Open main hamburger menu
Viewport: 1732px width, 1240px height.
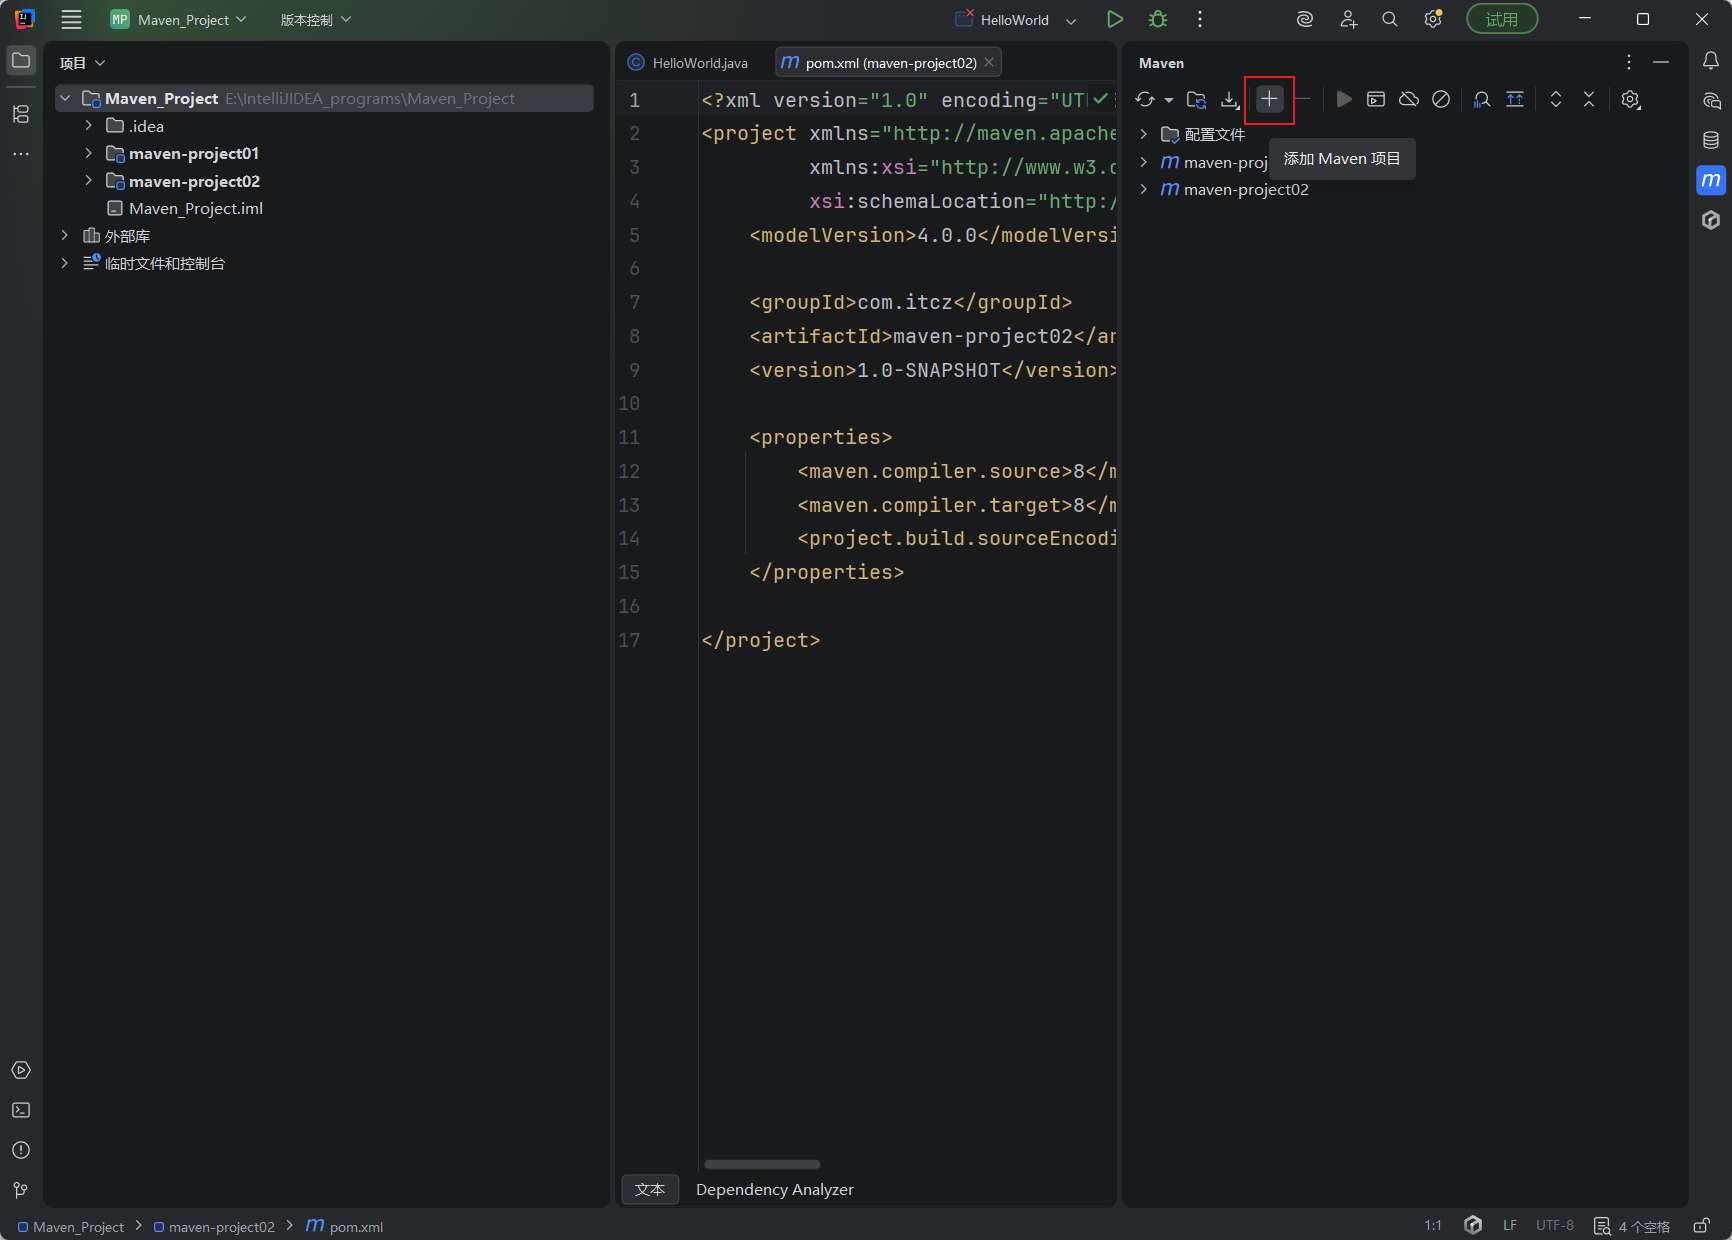click(x=71, y=19)
